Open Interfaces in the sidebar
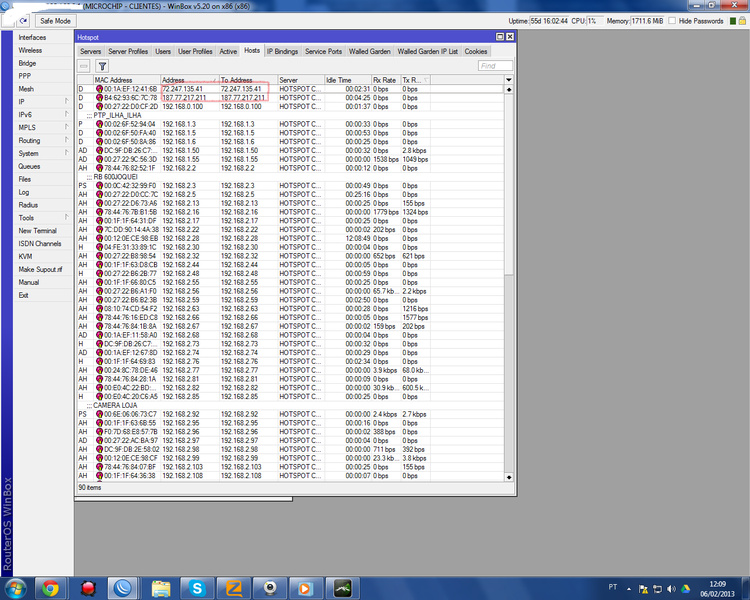The image size is (750, 600). (x=33, y=37)
